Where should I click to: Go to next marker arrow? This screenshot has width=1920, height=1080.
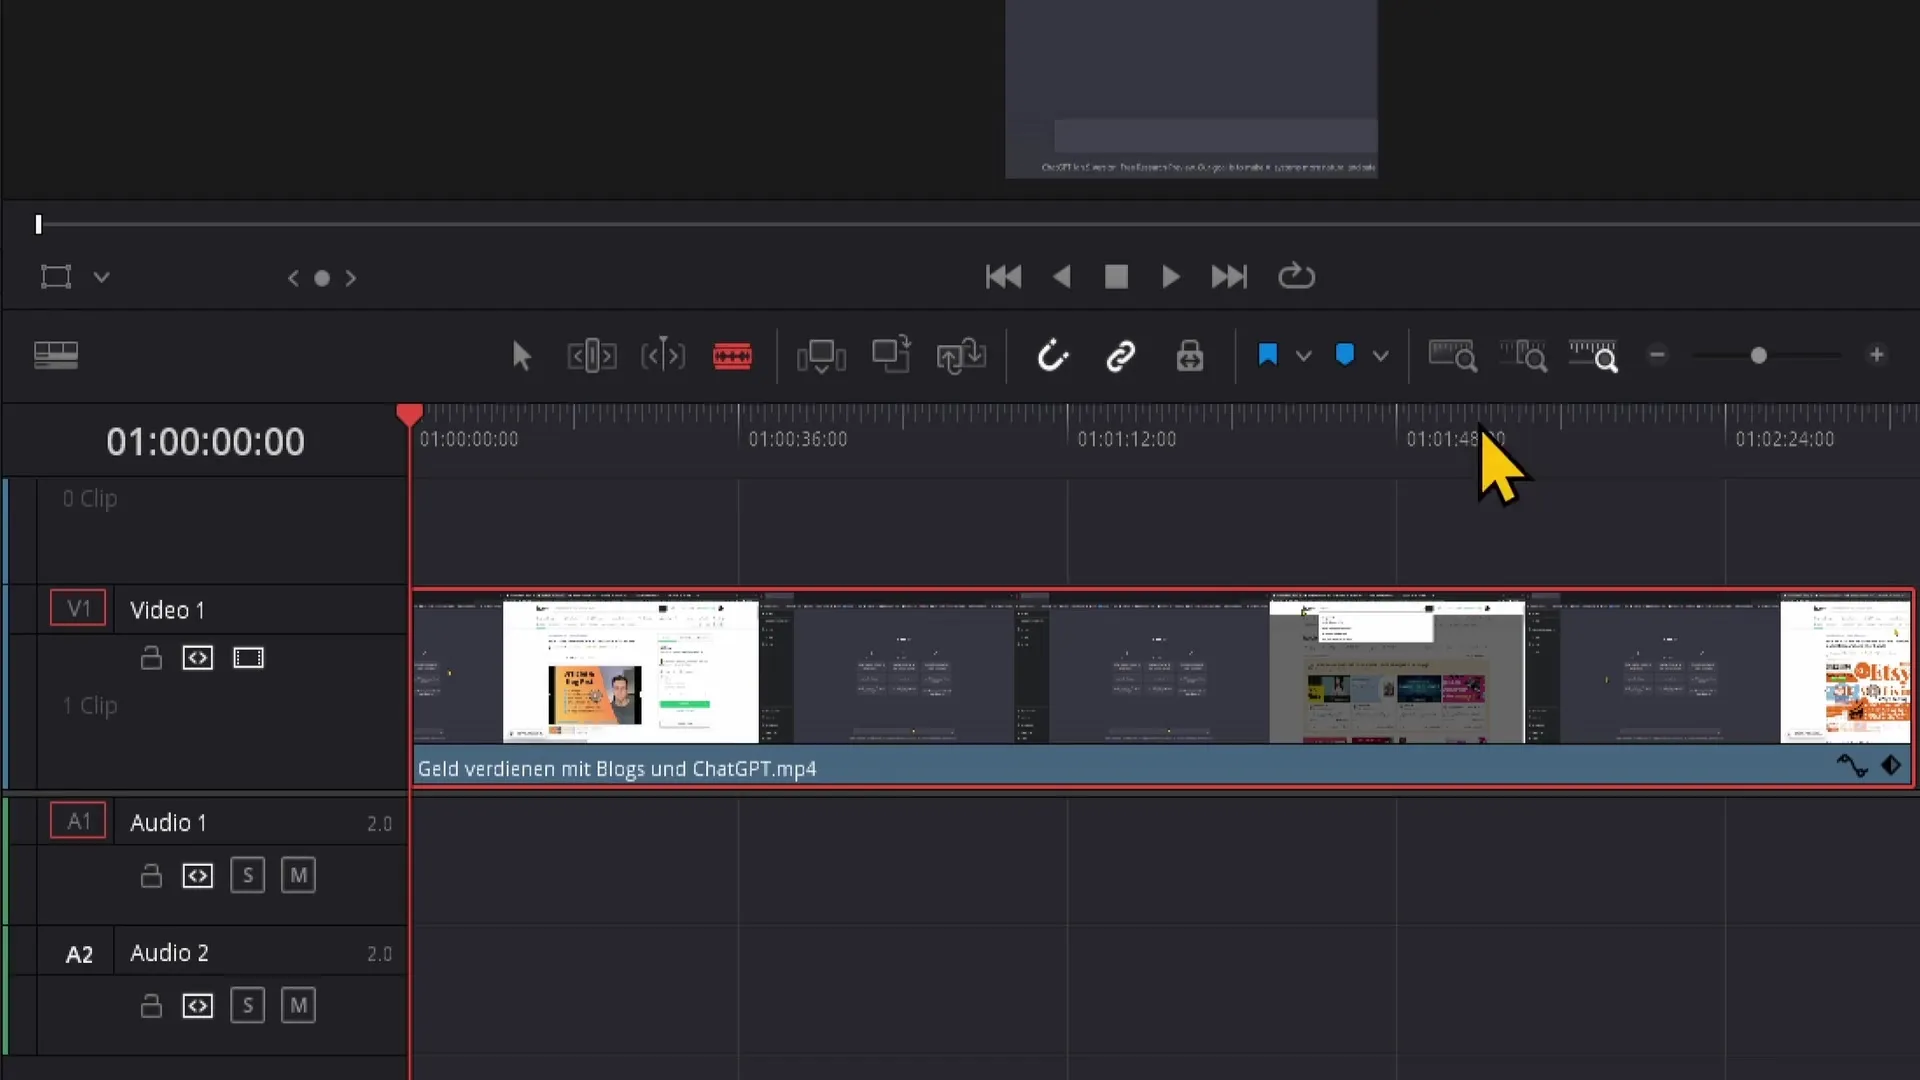pos(351,278)
